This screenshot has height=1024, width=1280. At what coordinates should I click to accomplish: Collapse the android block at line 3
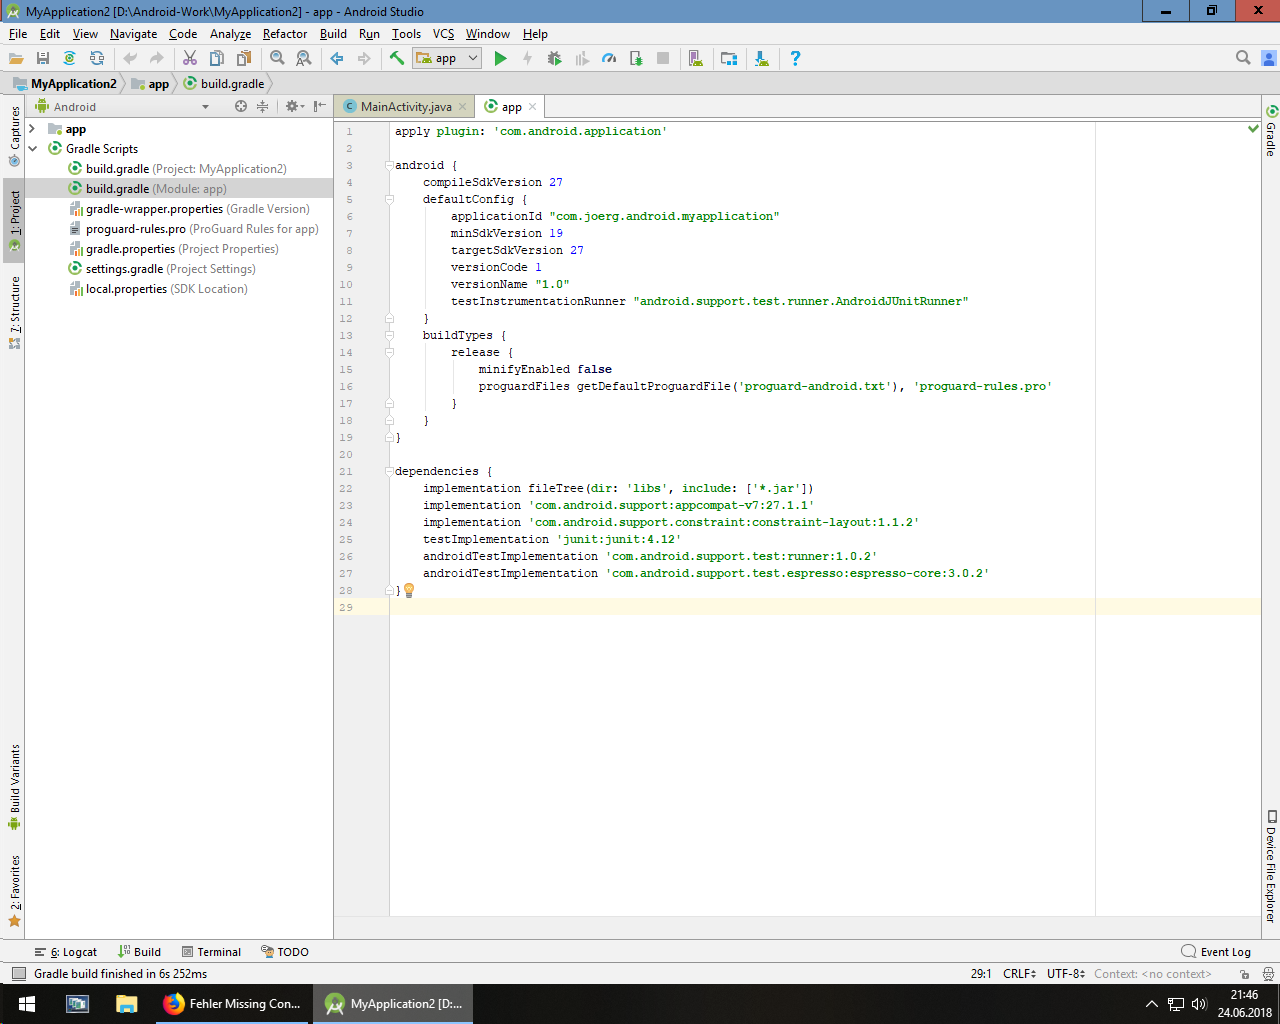pos(390,166)
